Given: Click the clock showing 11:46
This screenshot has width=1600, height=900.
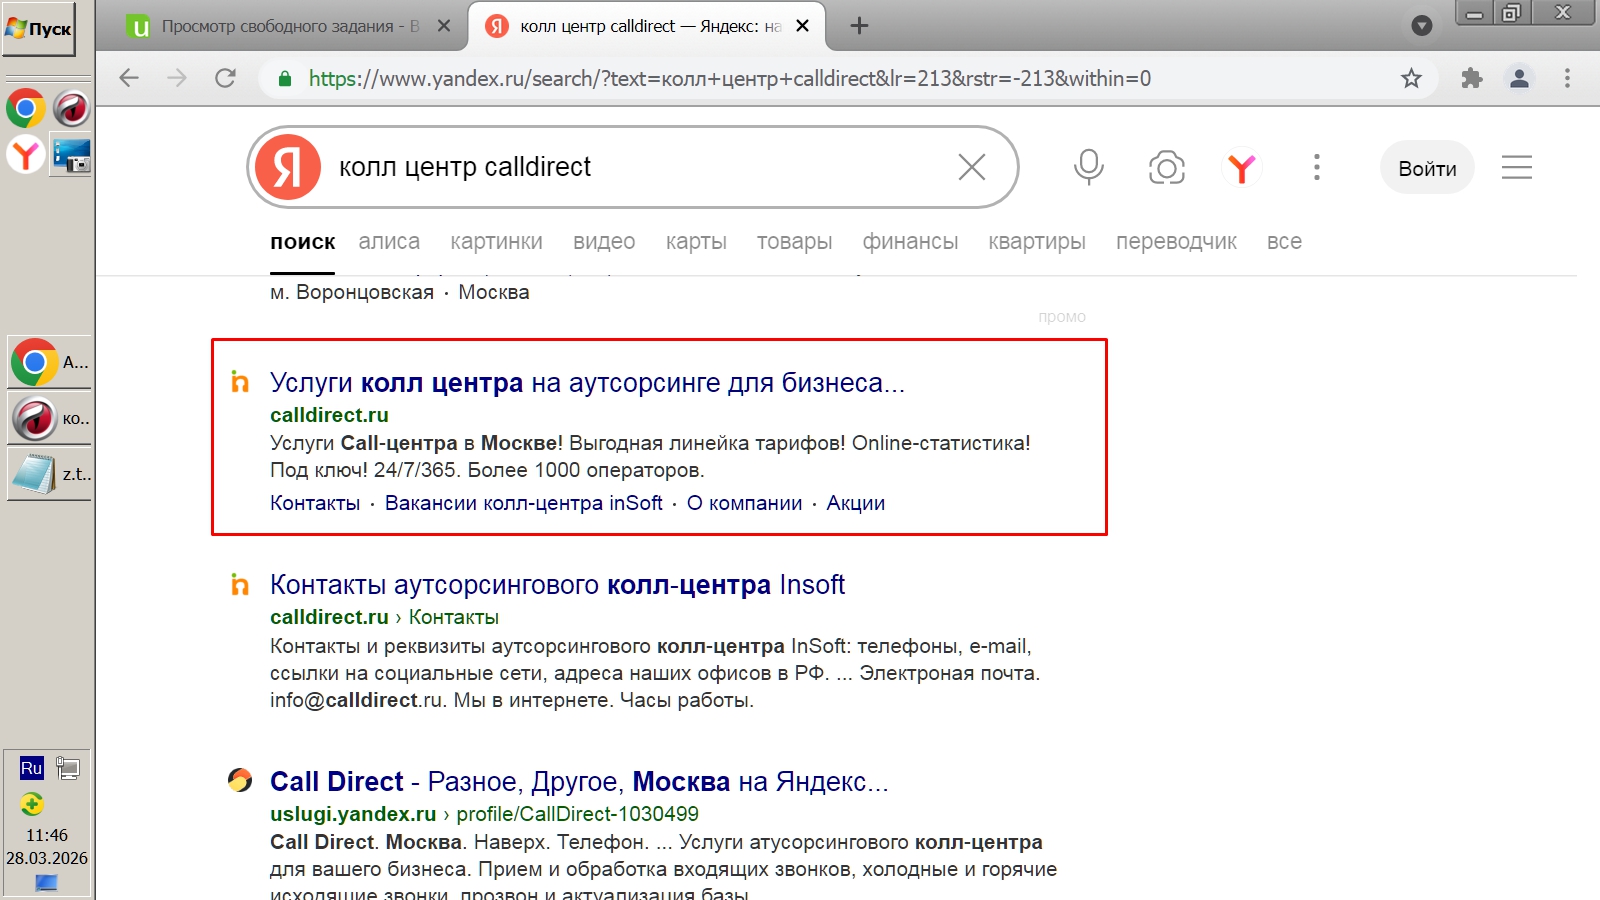Looking at the screenshot, I should [x=47, y=835].
